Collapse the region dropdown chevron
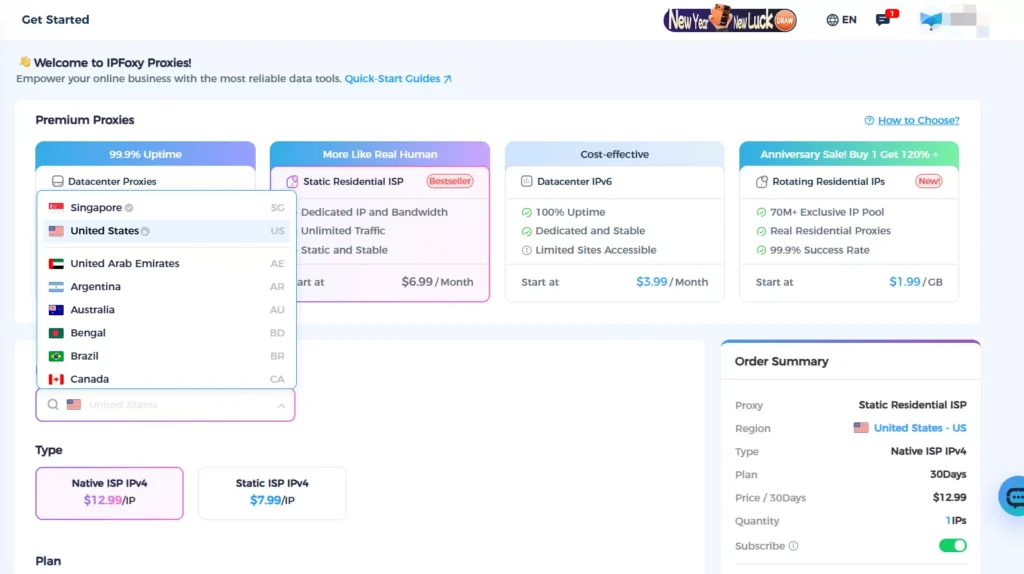 coord(281,405)
